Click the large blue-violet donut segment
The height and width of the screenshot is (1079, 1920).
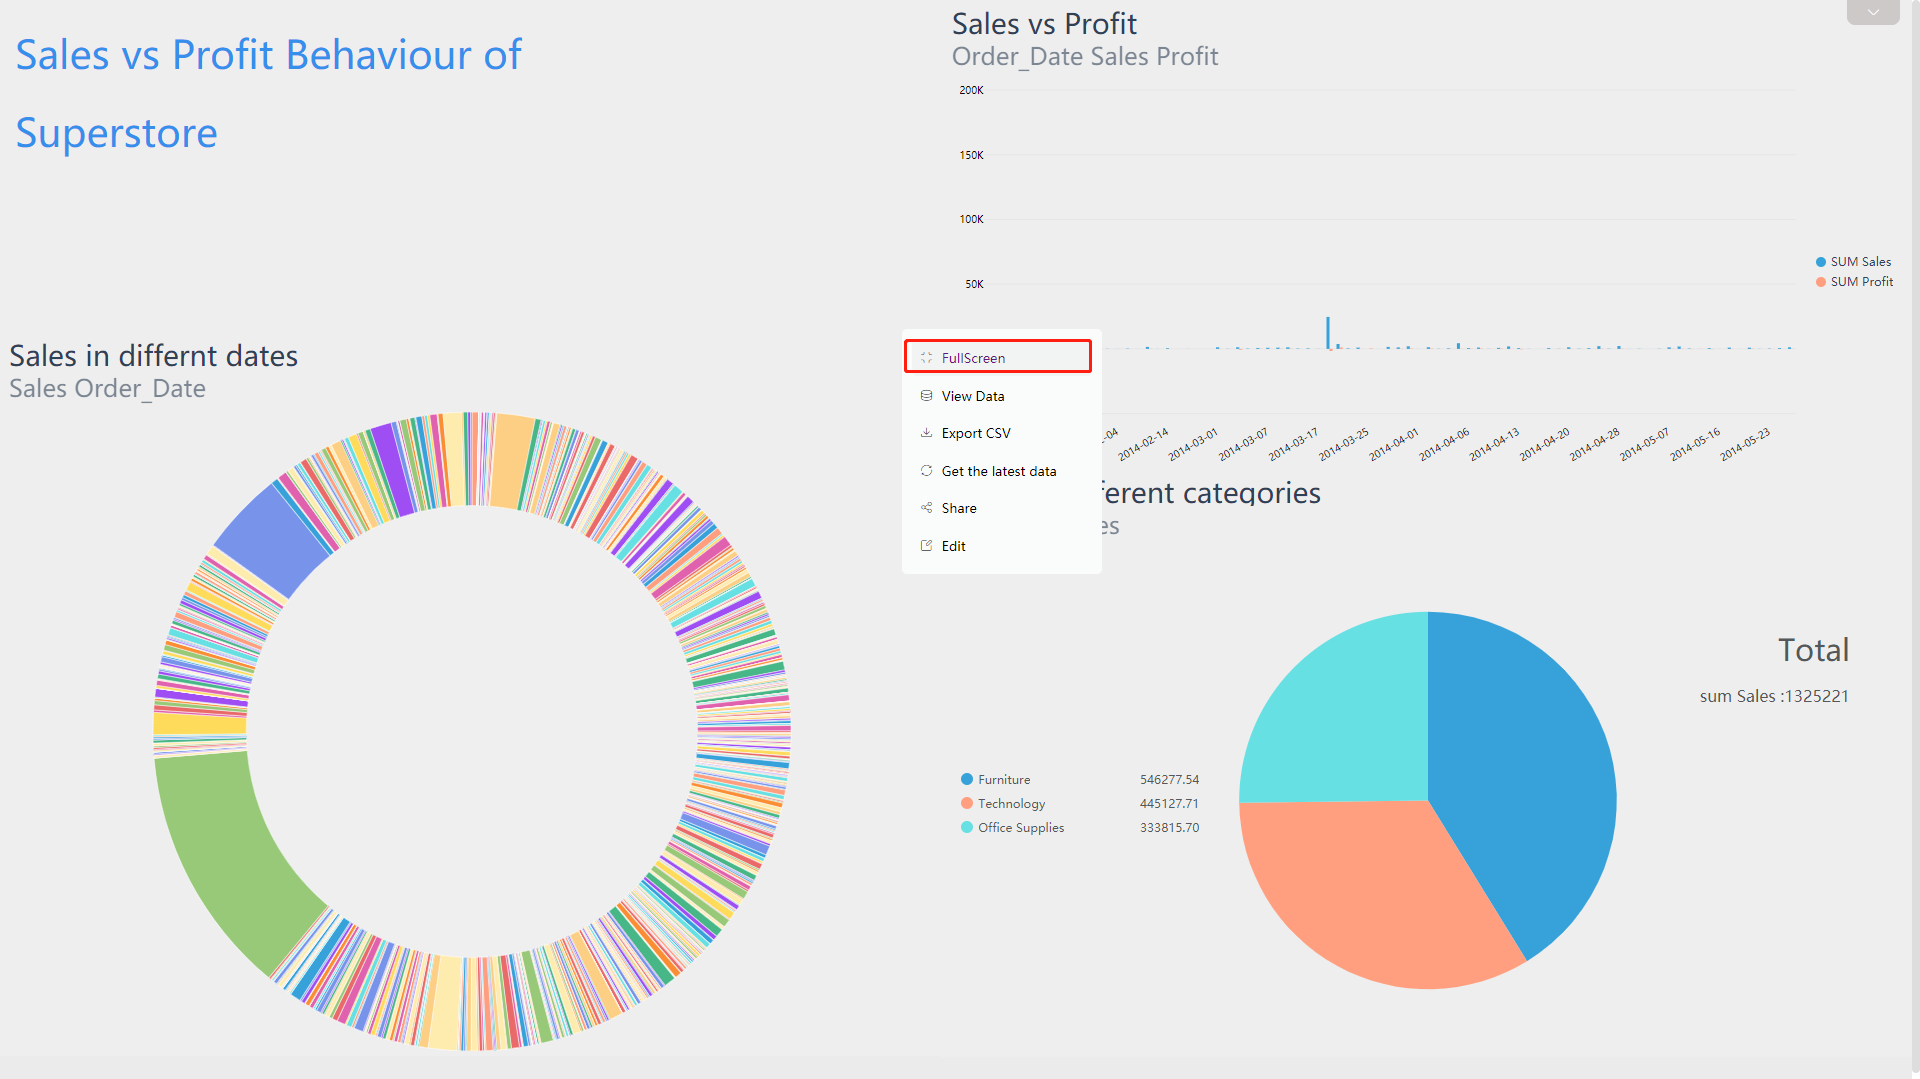point(270,540)
